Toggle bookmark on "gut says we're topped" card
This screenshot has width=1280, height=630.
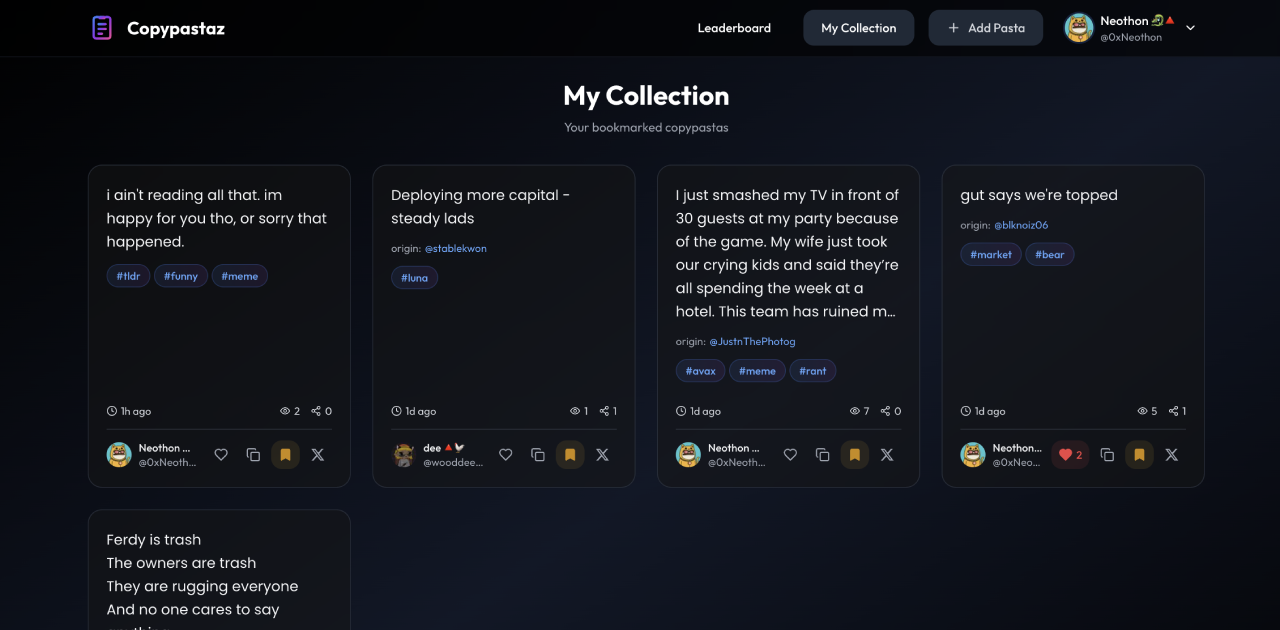point(1139,455)
